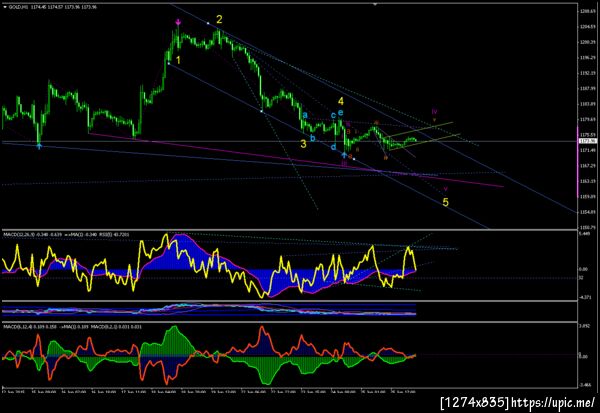Select the blue sub-wave label d

[333, 147]
